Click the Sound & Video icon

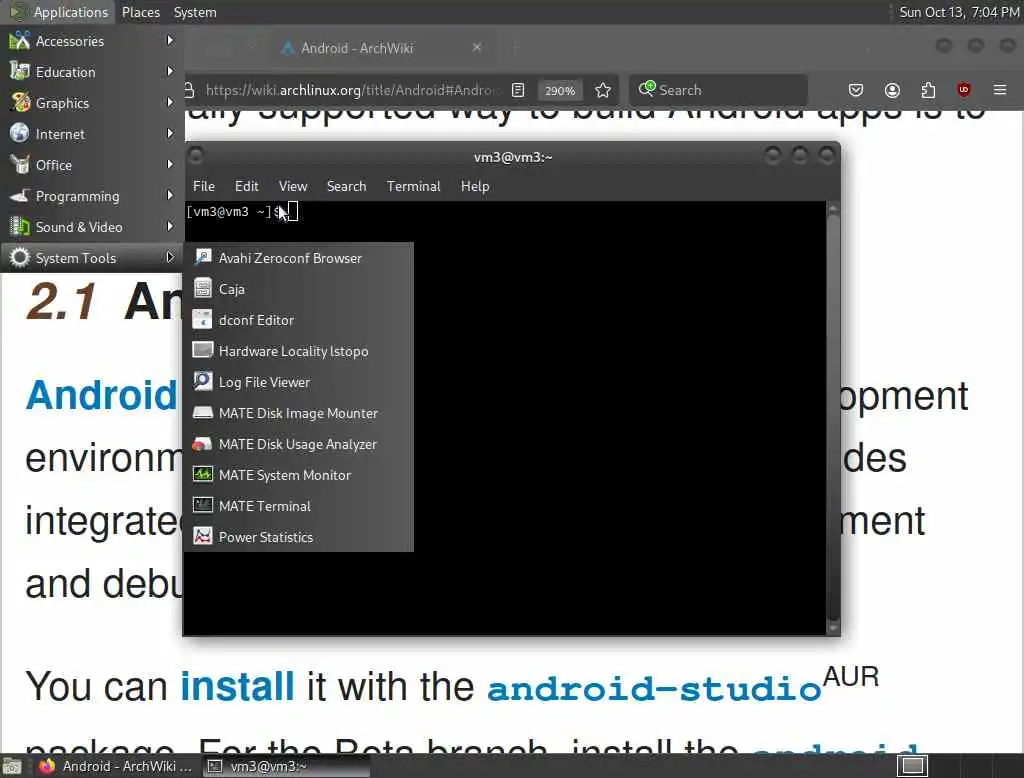[x=20, y=227]
